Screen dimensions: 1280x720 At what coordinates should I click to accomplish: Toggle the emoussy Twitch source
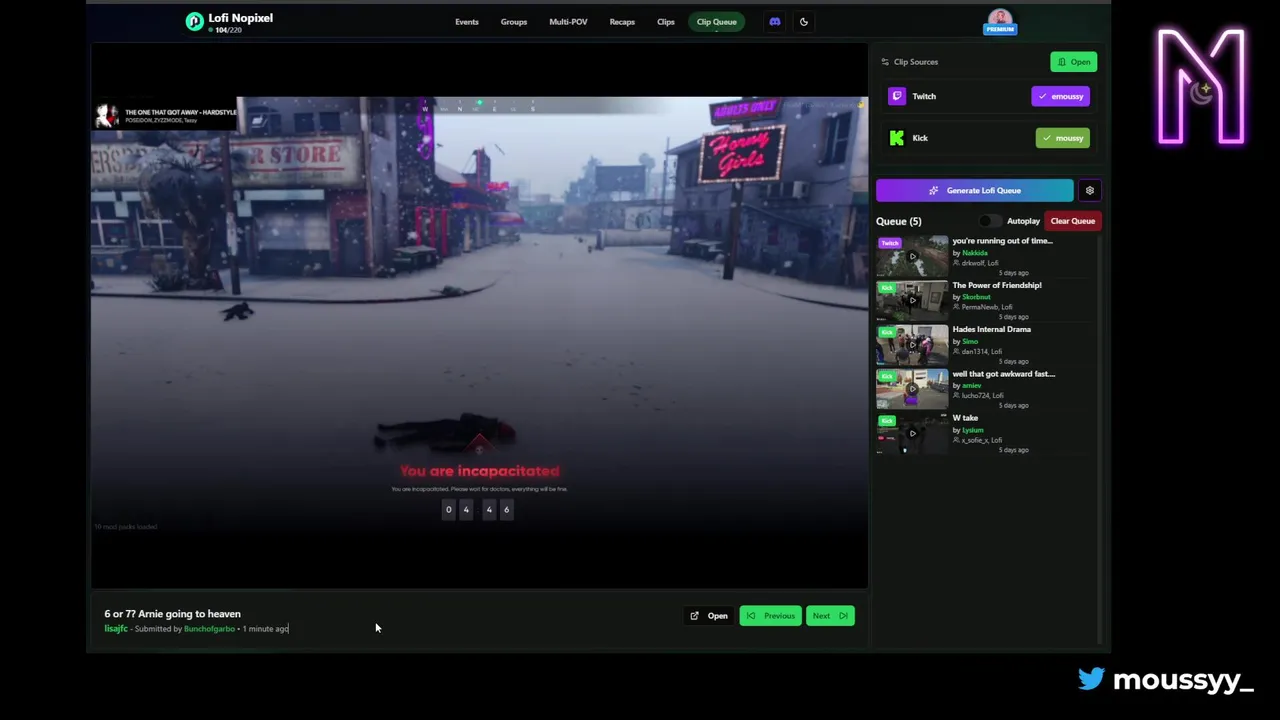(x=1061, y=96)
